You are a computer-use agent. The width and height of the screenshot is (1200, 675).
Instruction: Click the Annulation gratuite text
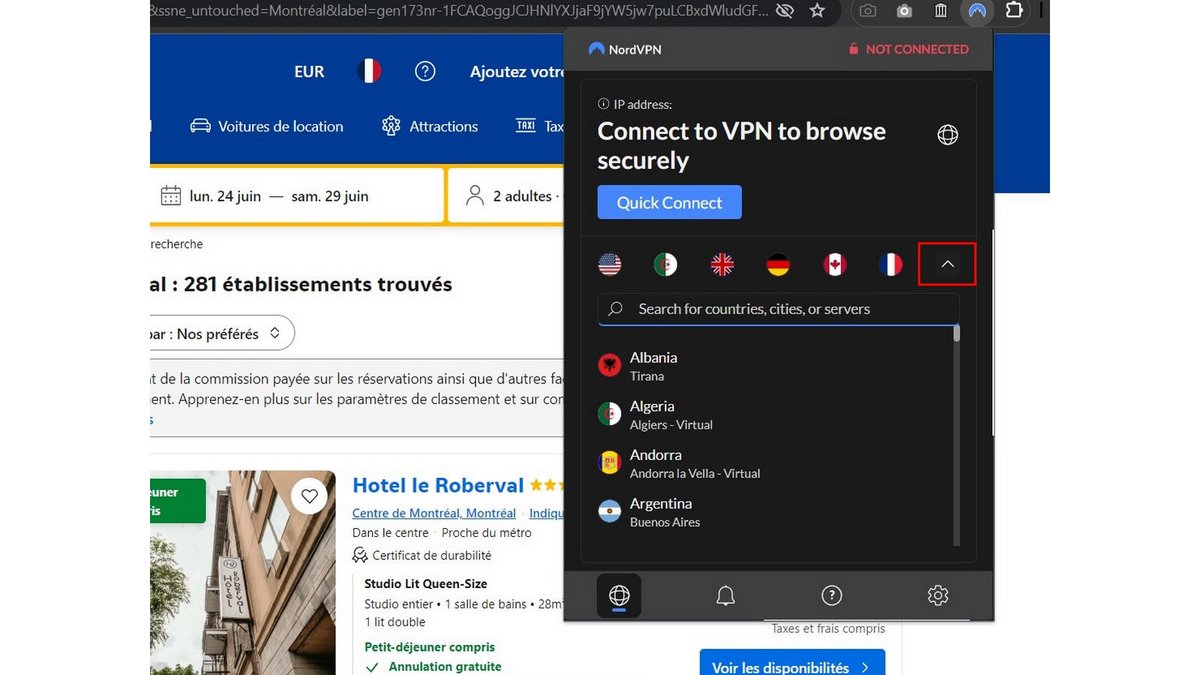445,667
